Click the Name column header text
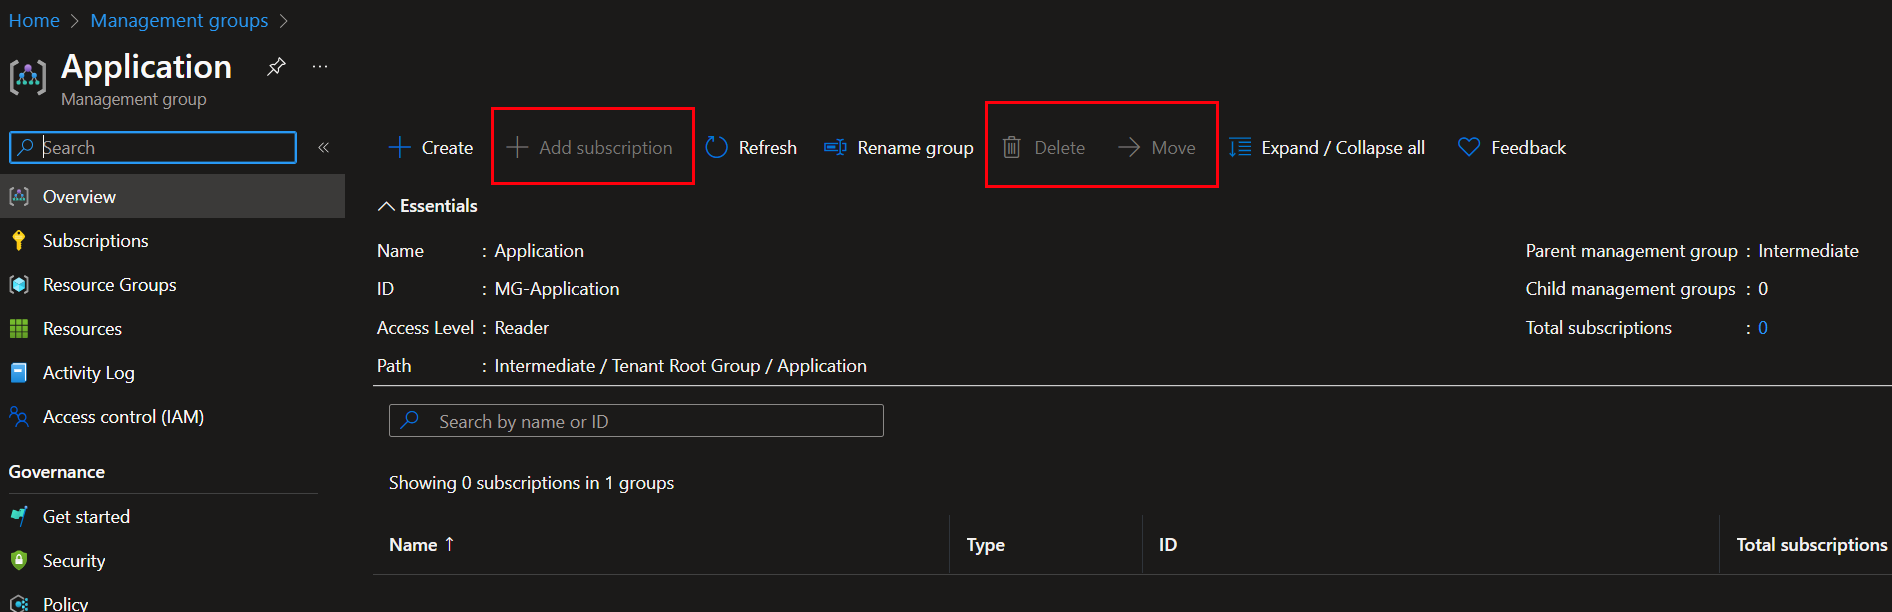The image size is (1892, 612). point(413,544)
